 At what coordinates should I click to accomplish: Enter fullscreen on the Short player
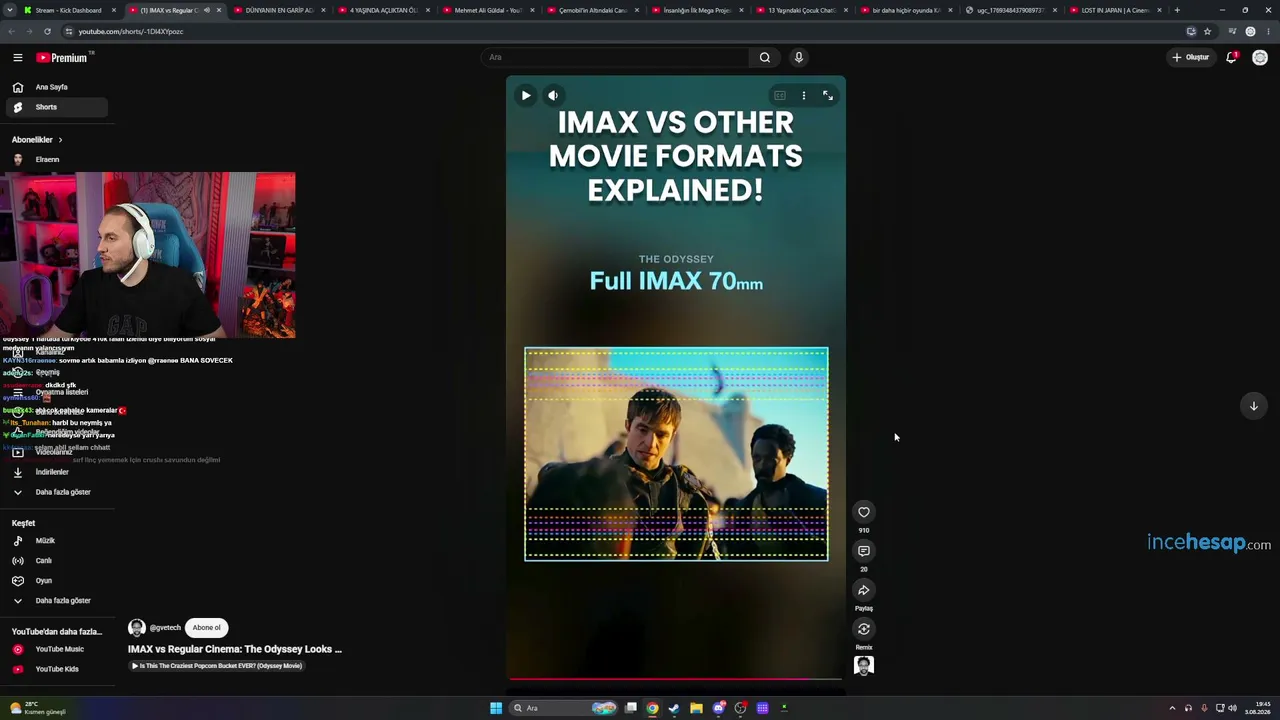(x=828, y=95)
